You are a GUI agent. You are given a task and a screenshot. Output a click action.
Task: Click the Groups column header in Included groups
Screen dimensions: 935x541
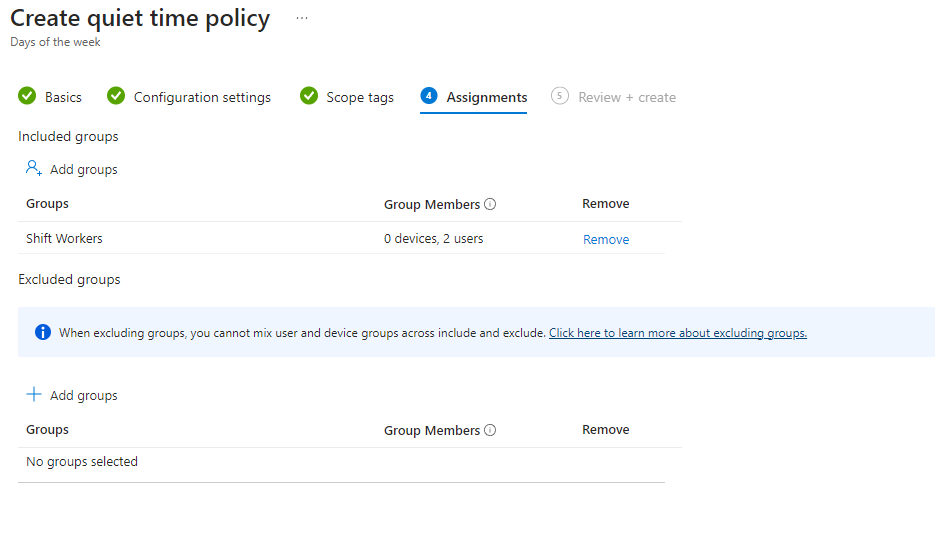point(47,204)
